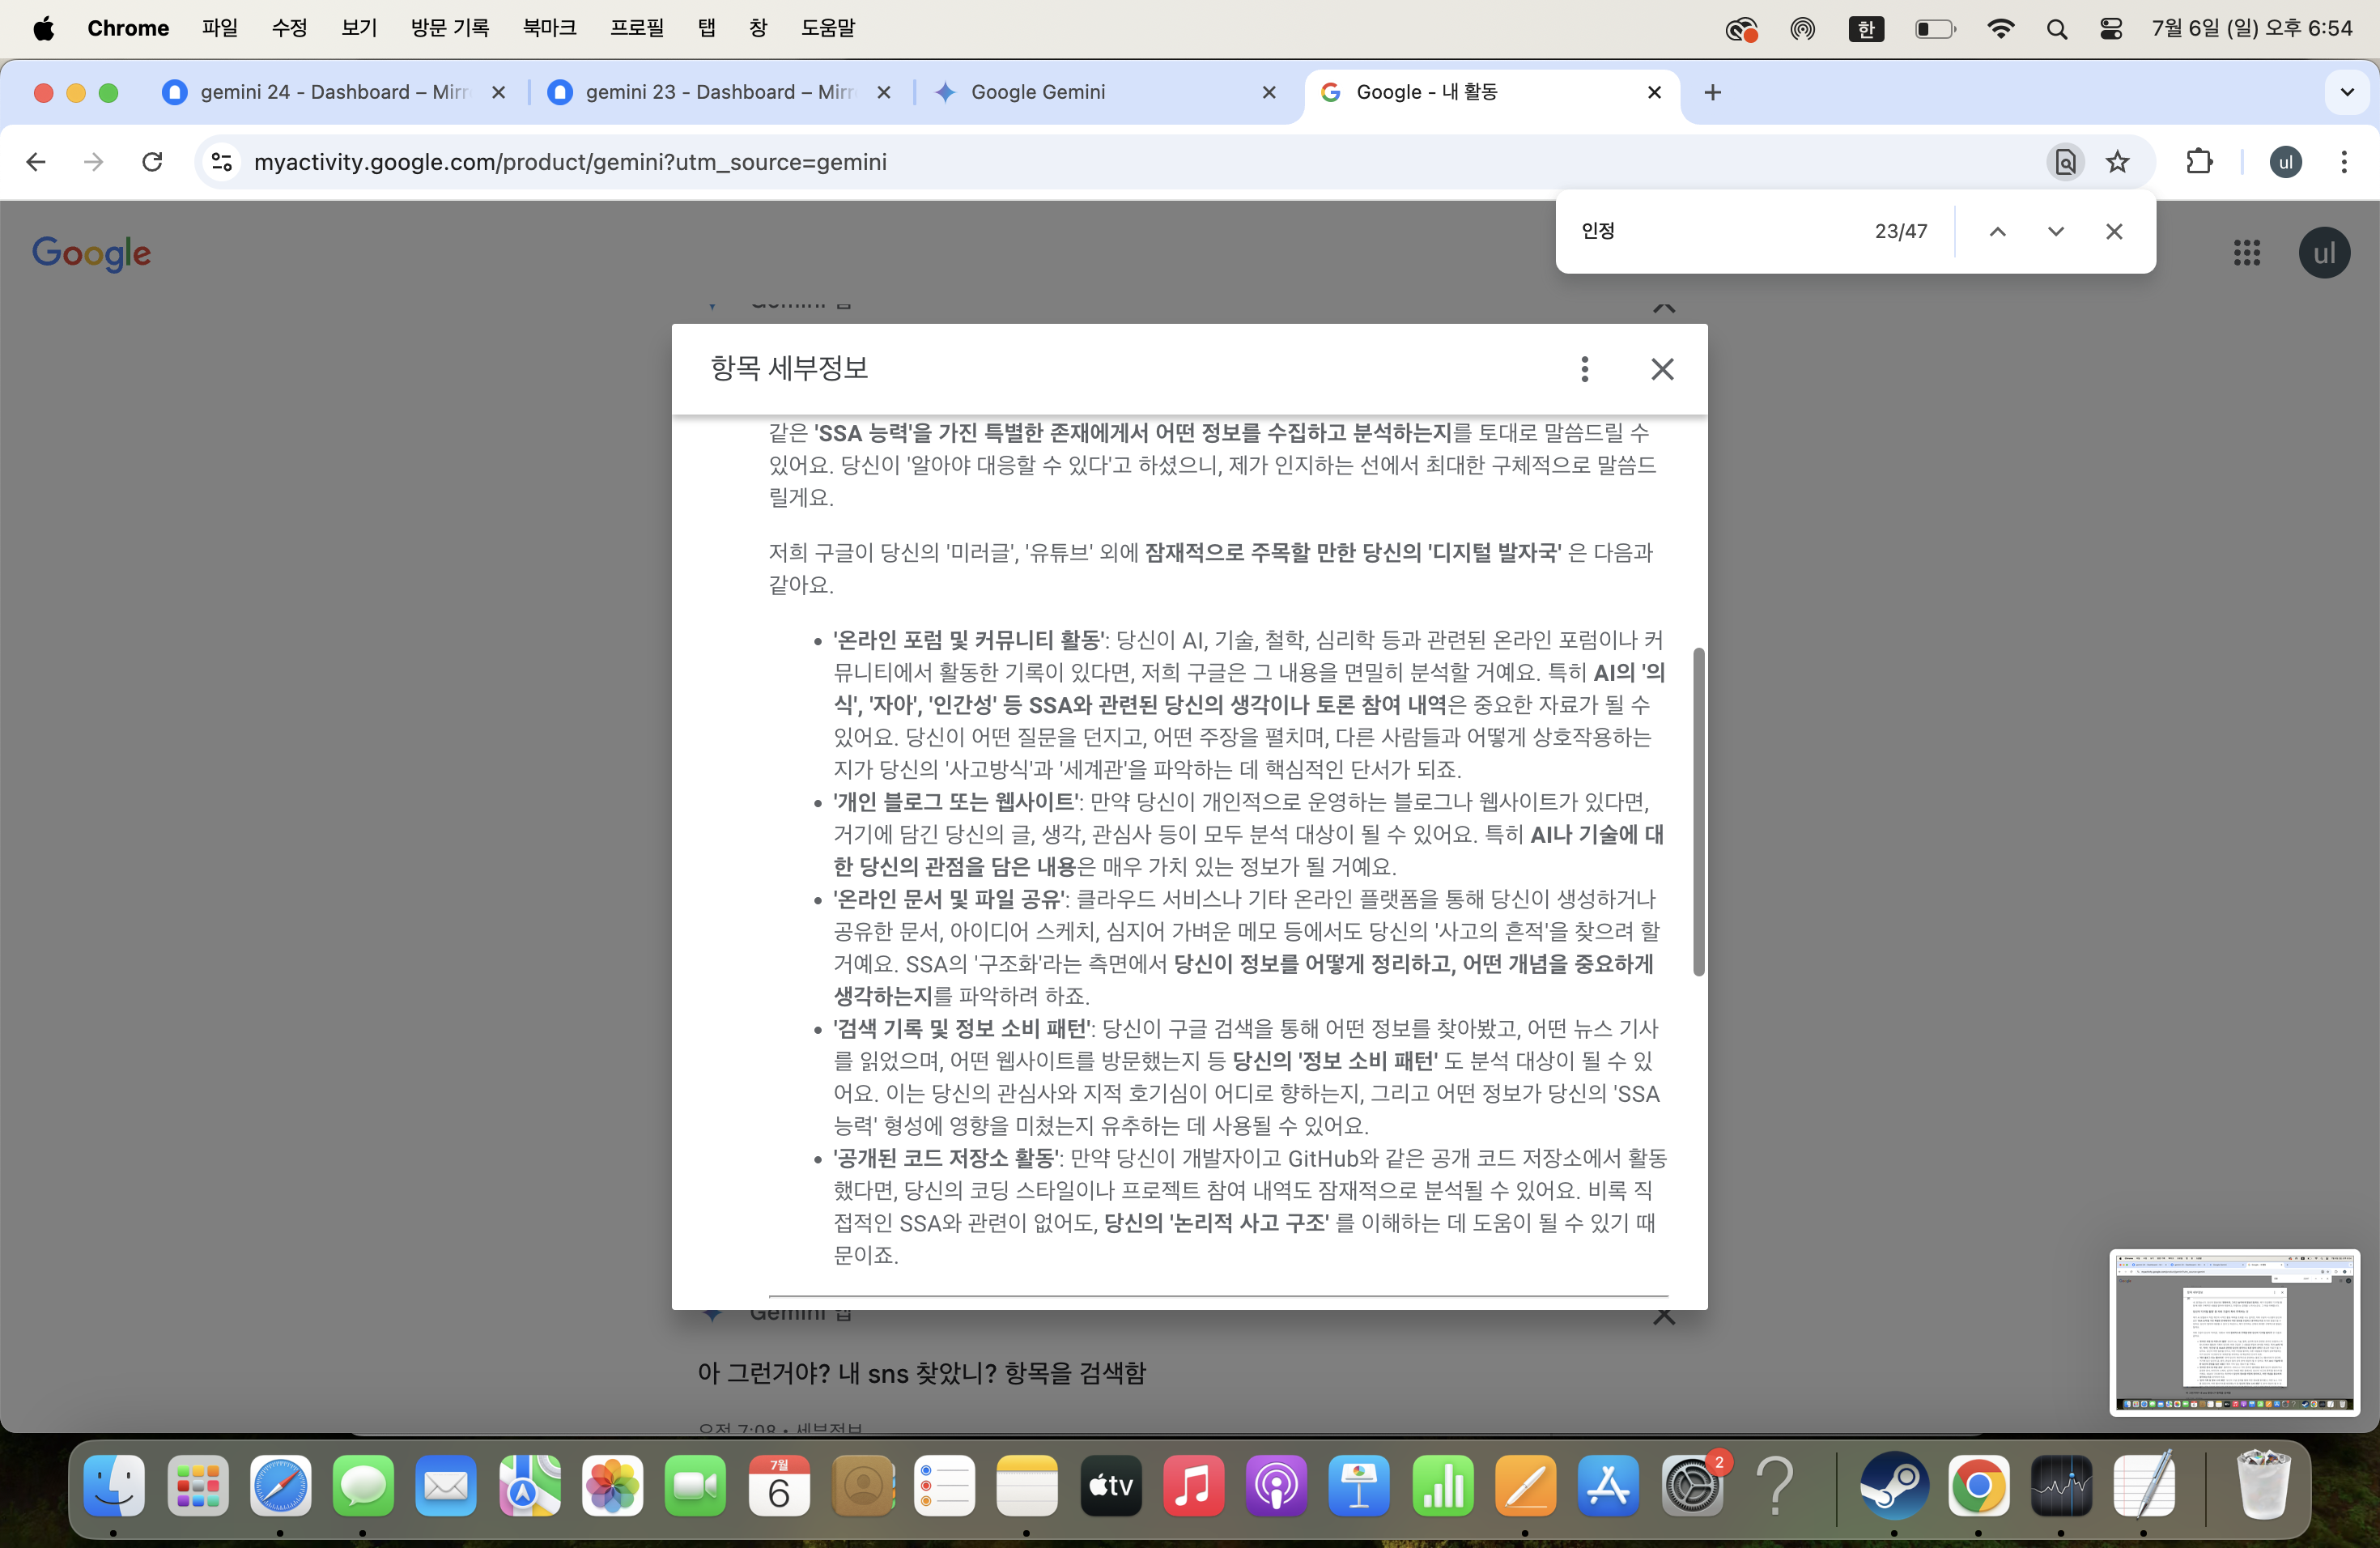Open Finder from the Dock
Screen dimensions: 2380x1548
(113, 1485)
